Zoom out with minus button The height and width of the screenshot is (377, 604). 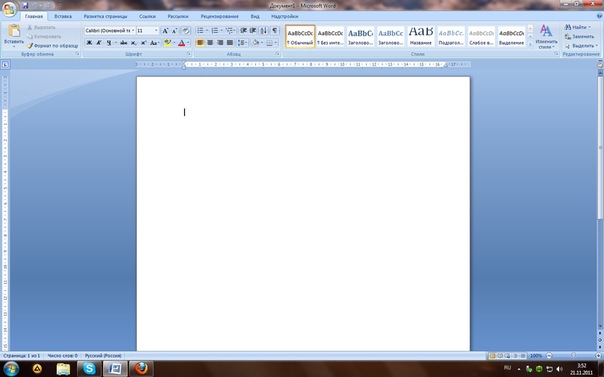point(549,356)
